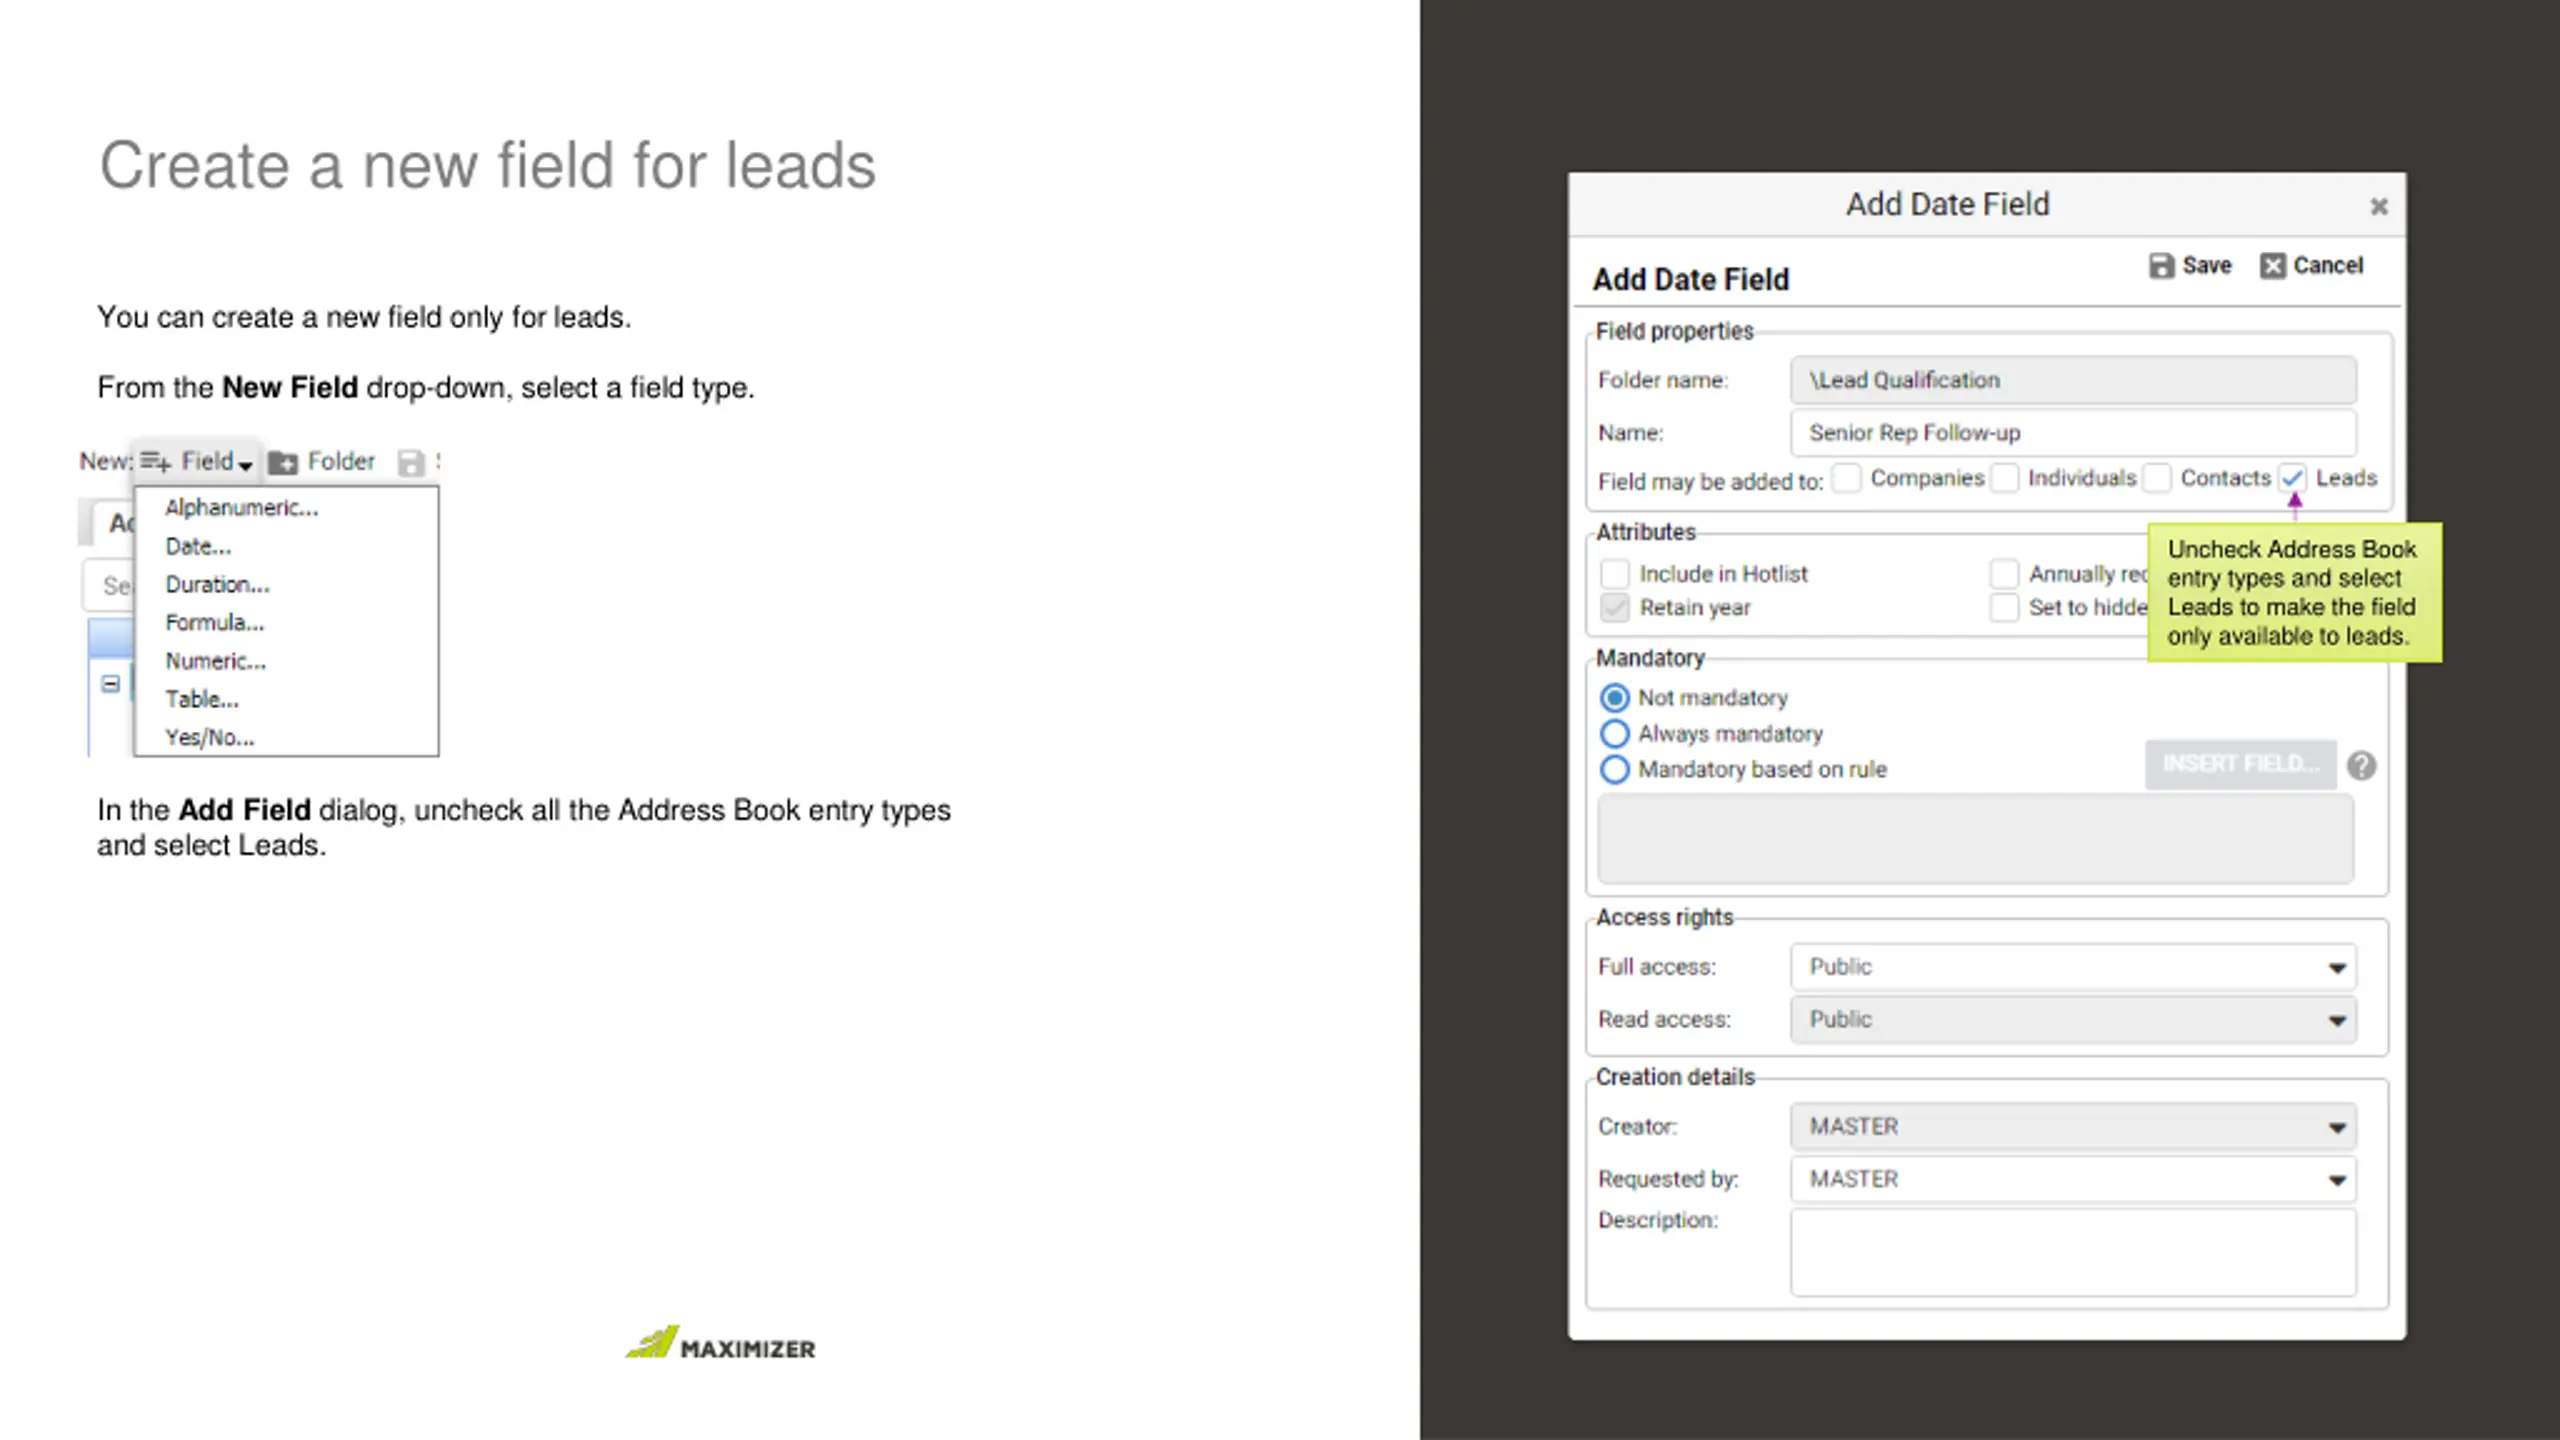Collapse the tree node minus icon
2560x1440 pixels.
[x=111, y=684]
